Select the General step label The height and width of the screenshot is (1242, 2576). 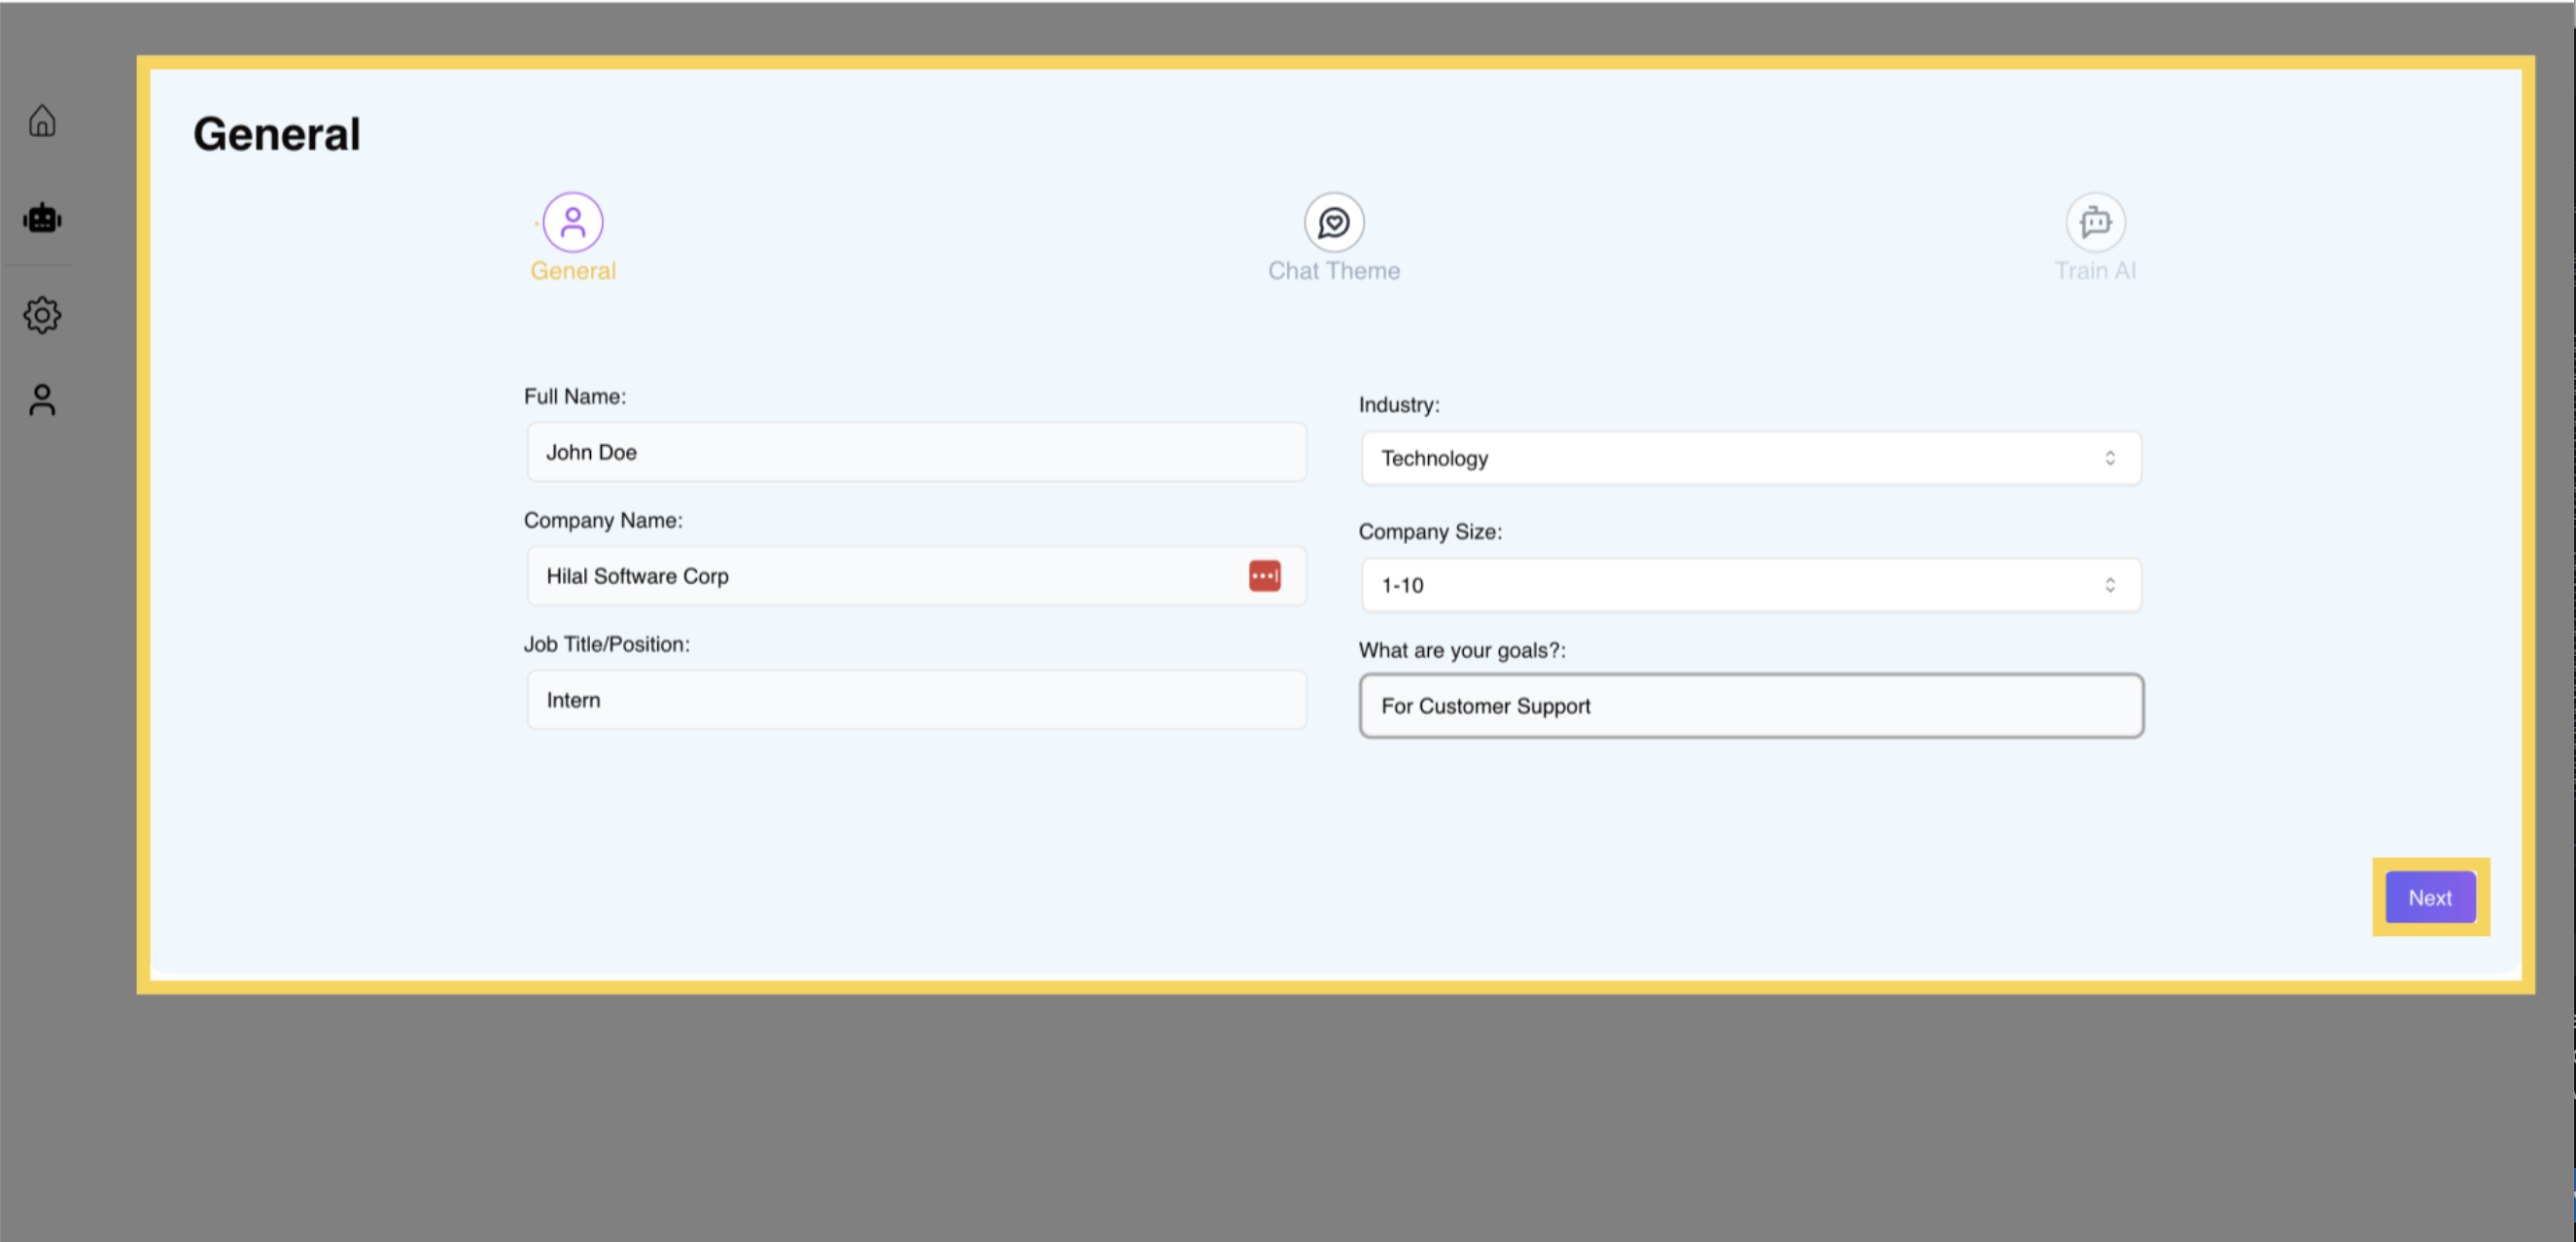click(x=572, y=270)
